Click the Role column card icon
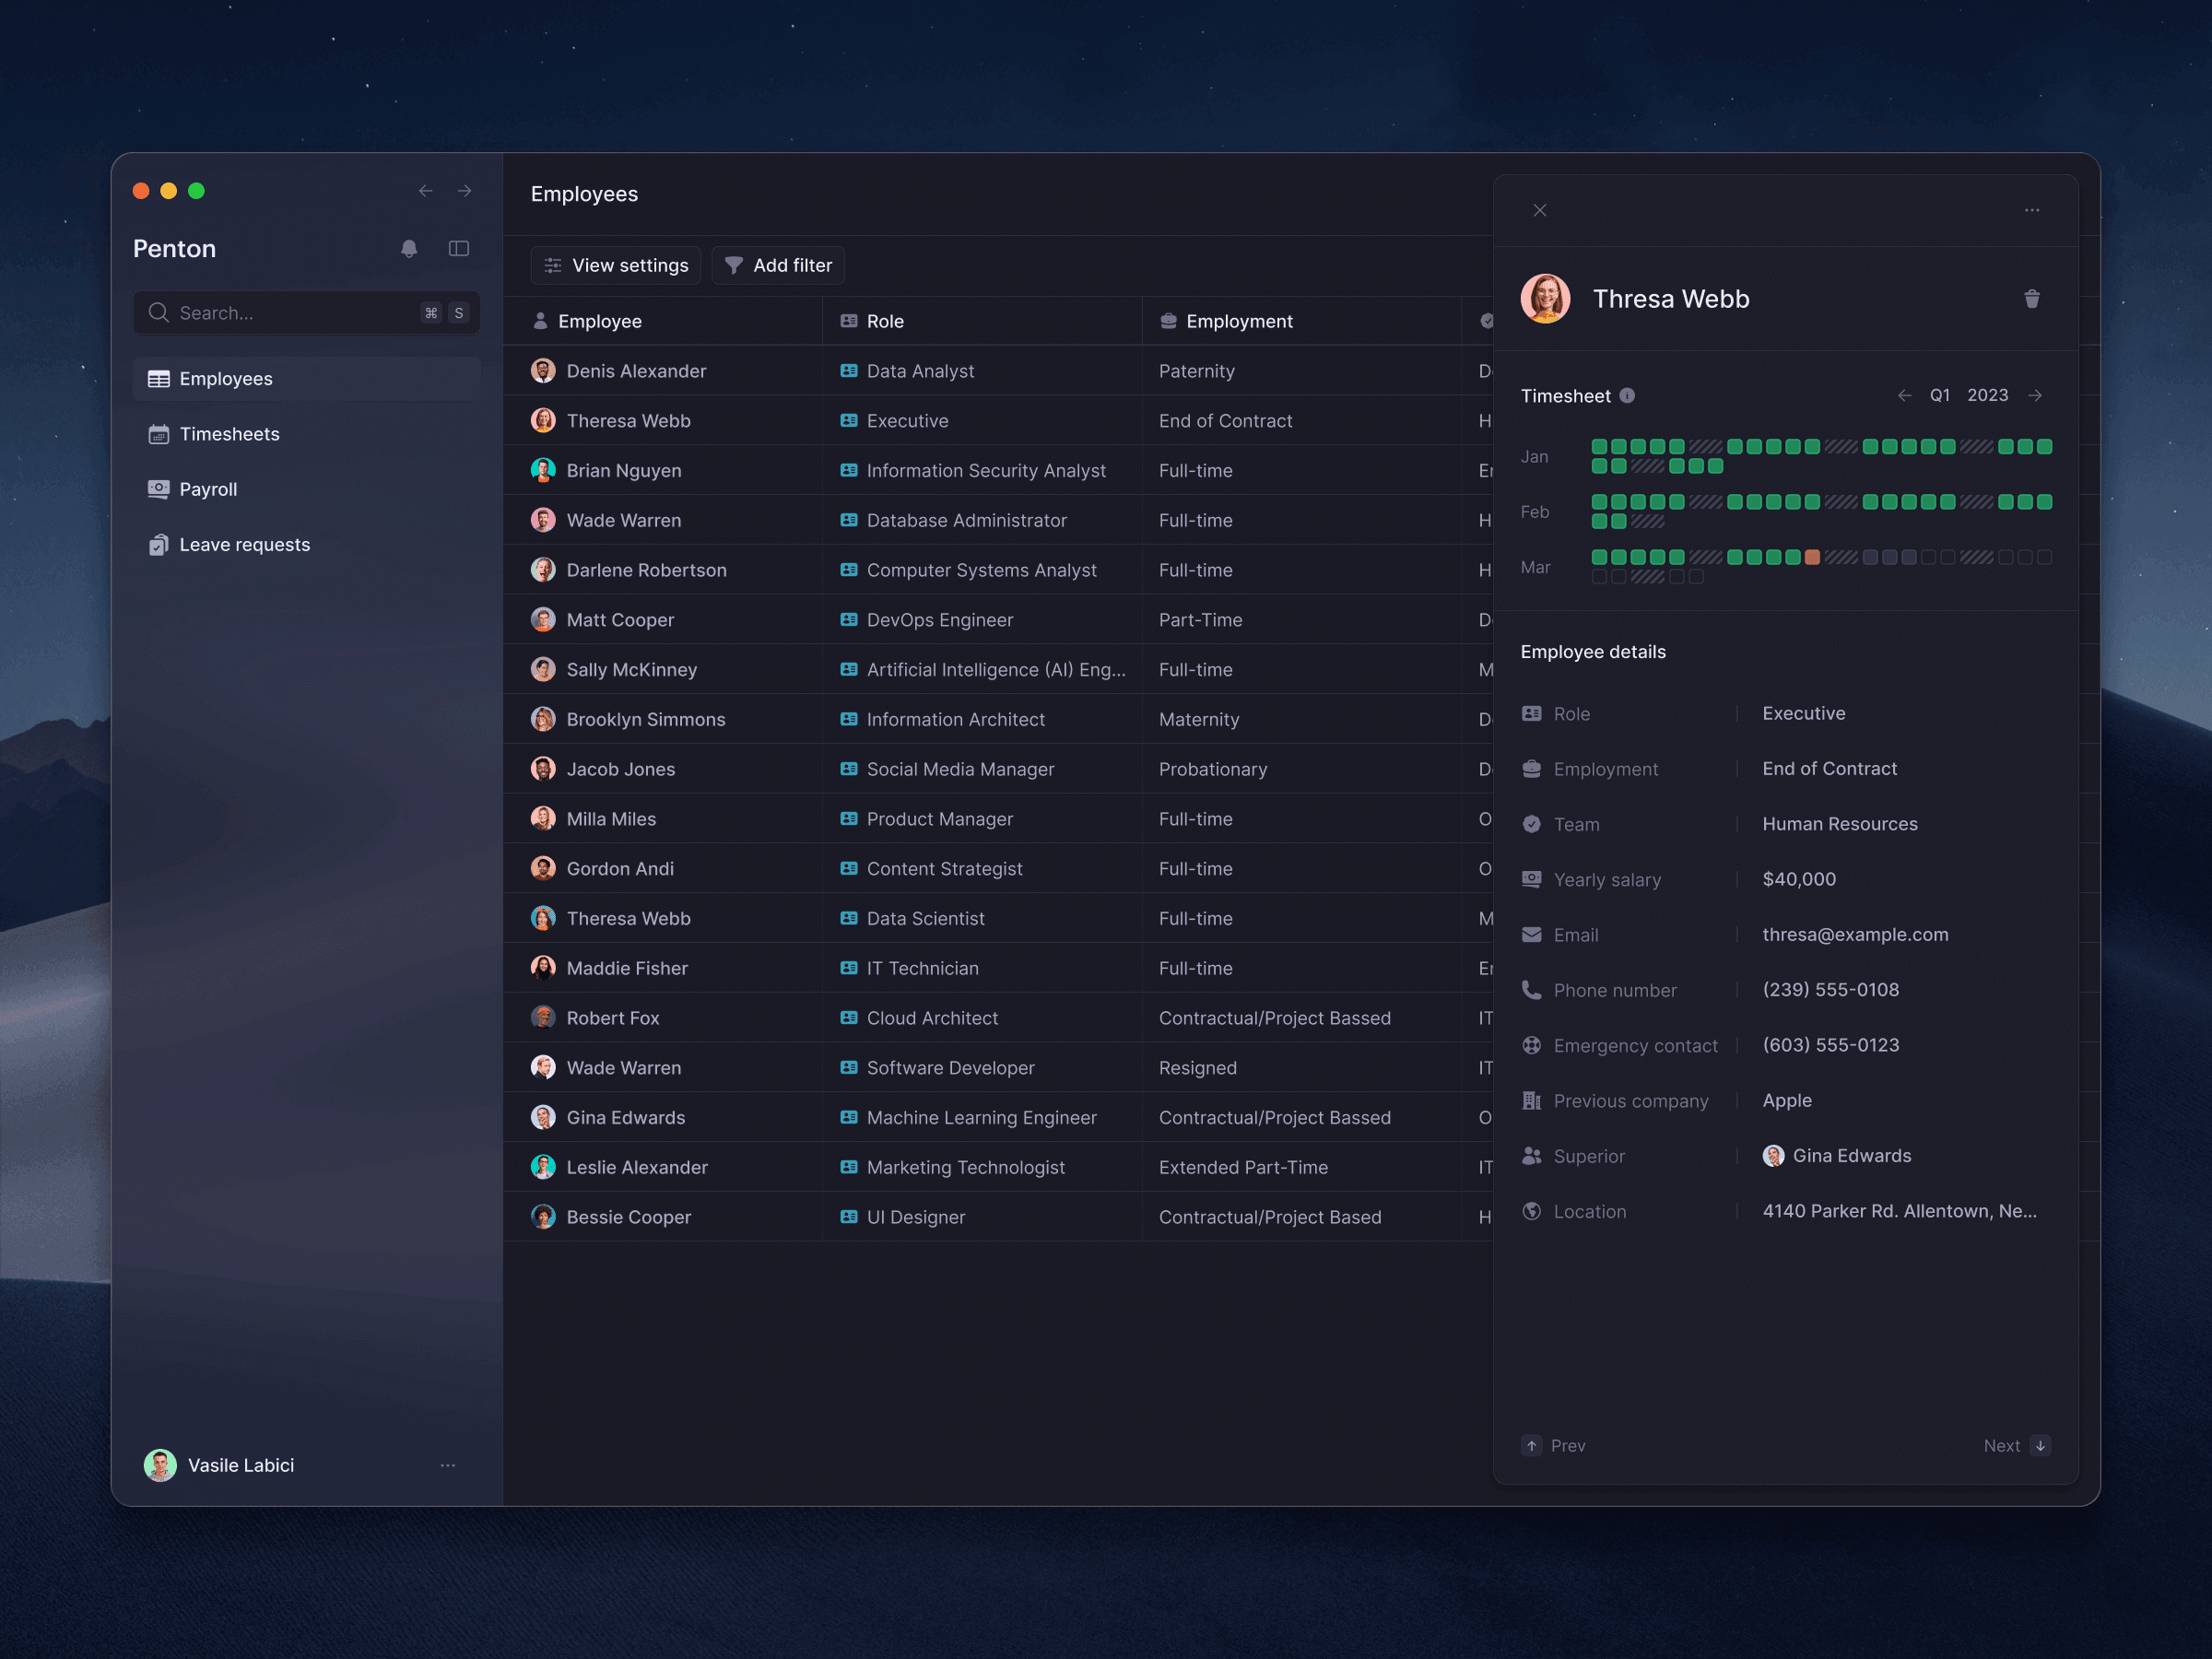This screenshot has height=1659, width=2212. coord(849,321)
